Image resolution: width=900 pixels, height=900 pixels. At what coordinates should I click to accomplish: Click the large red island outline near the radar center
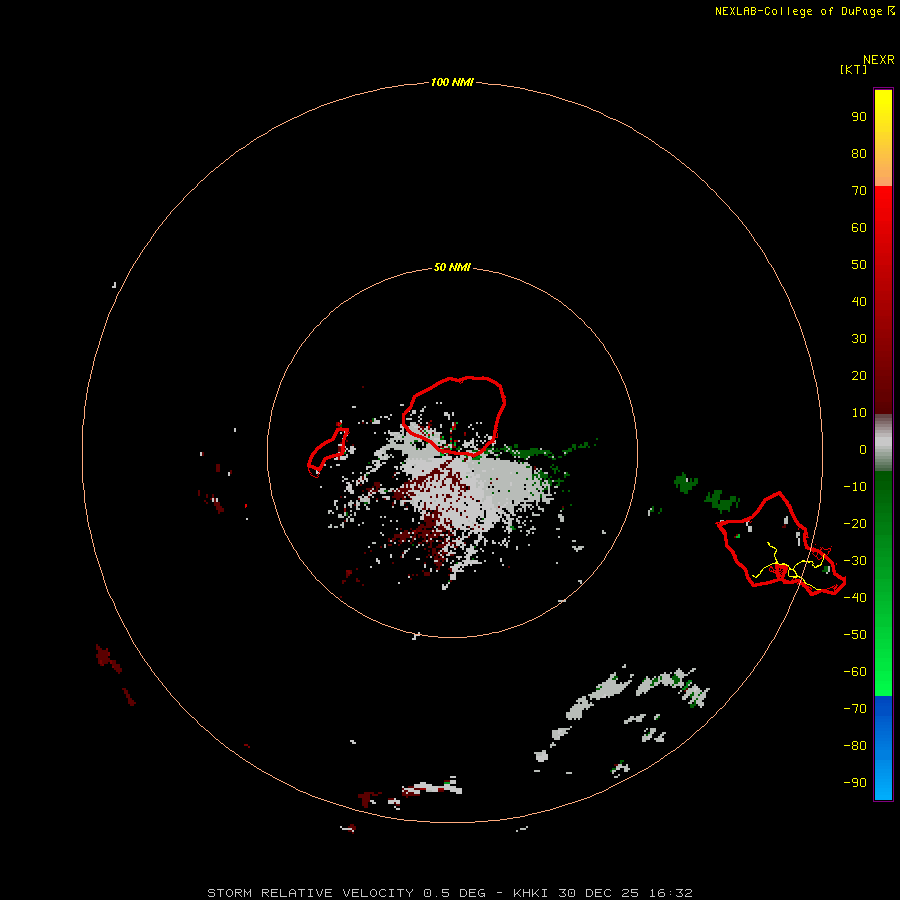tap(453, 416)
